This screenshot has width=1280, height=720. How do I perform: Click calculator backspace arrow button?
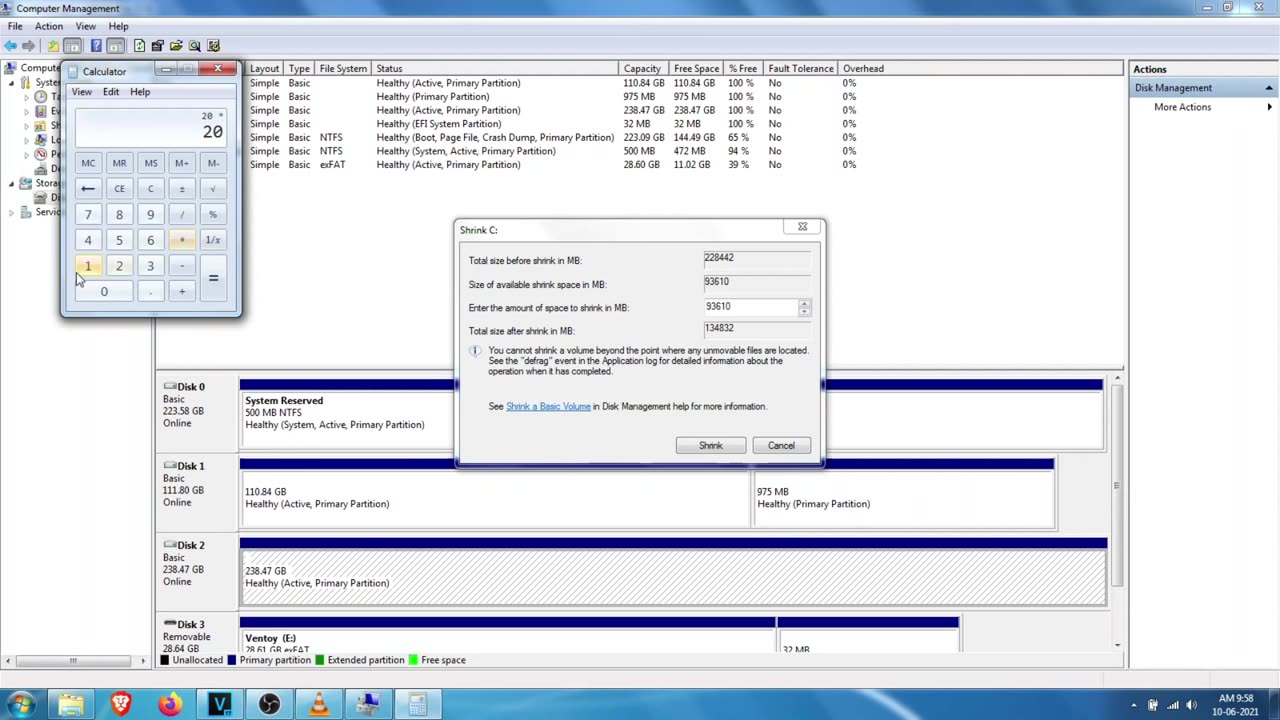88,189
